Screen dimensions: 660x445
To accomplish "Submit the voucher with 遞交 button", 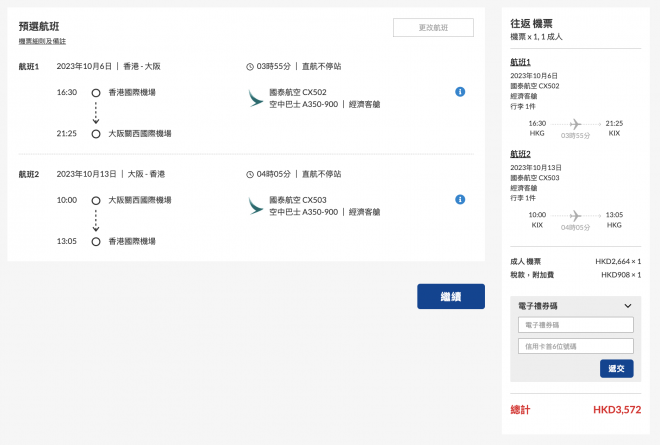I will pyautogui.click(x=616, y=368).
